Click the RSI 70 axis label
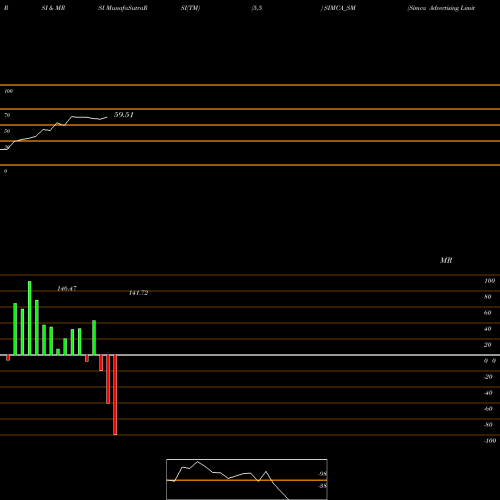The image size is (500, 500). pyautogui.click(x=7, y=115)
